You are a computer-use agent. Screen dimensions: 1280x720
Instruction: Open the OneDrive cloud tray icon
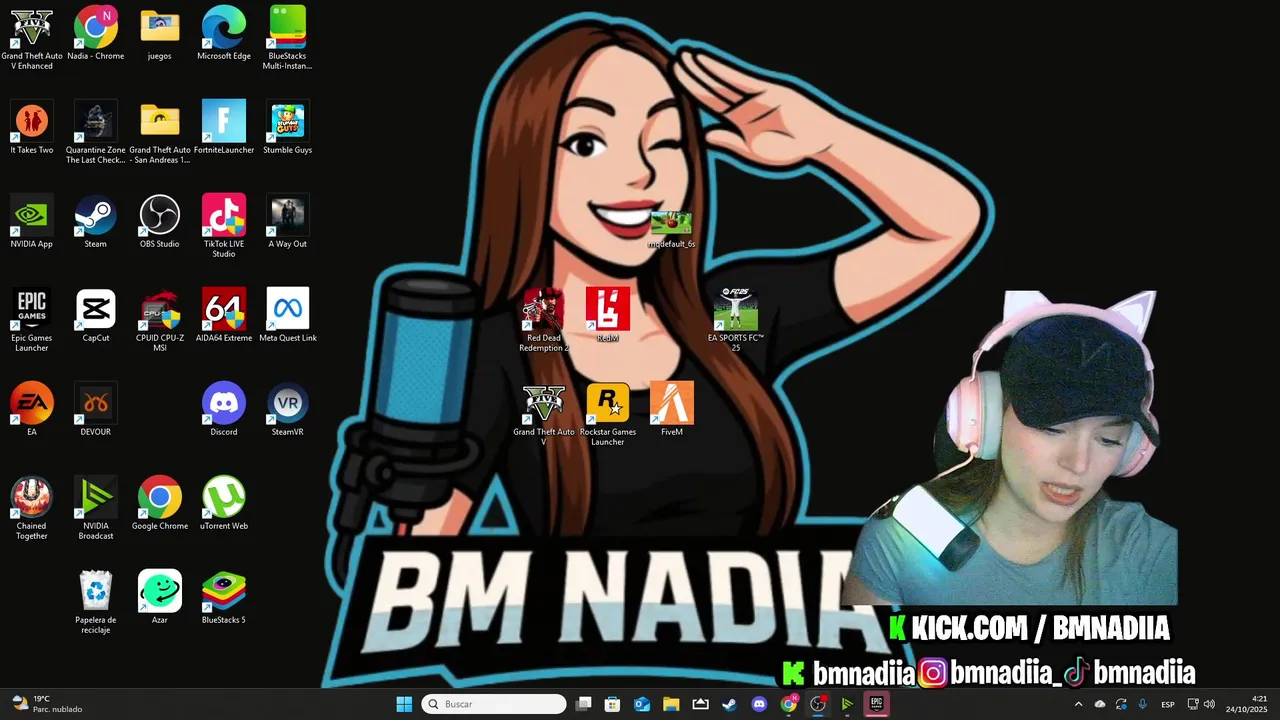coord(1100,704)
